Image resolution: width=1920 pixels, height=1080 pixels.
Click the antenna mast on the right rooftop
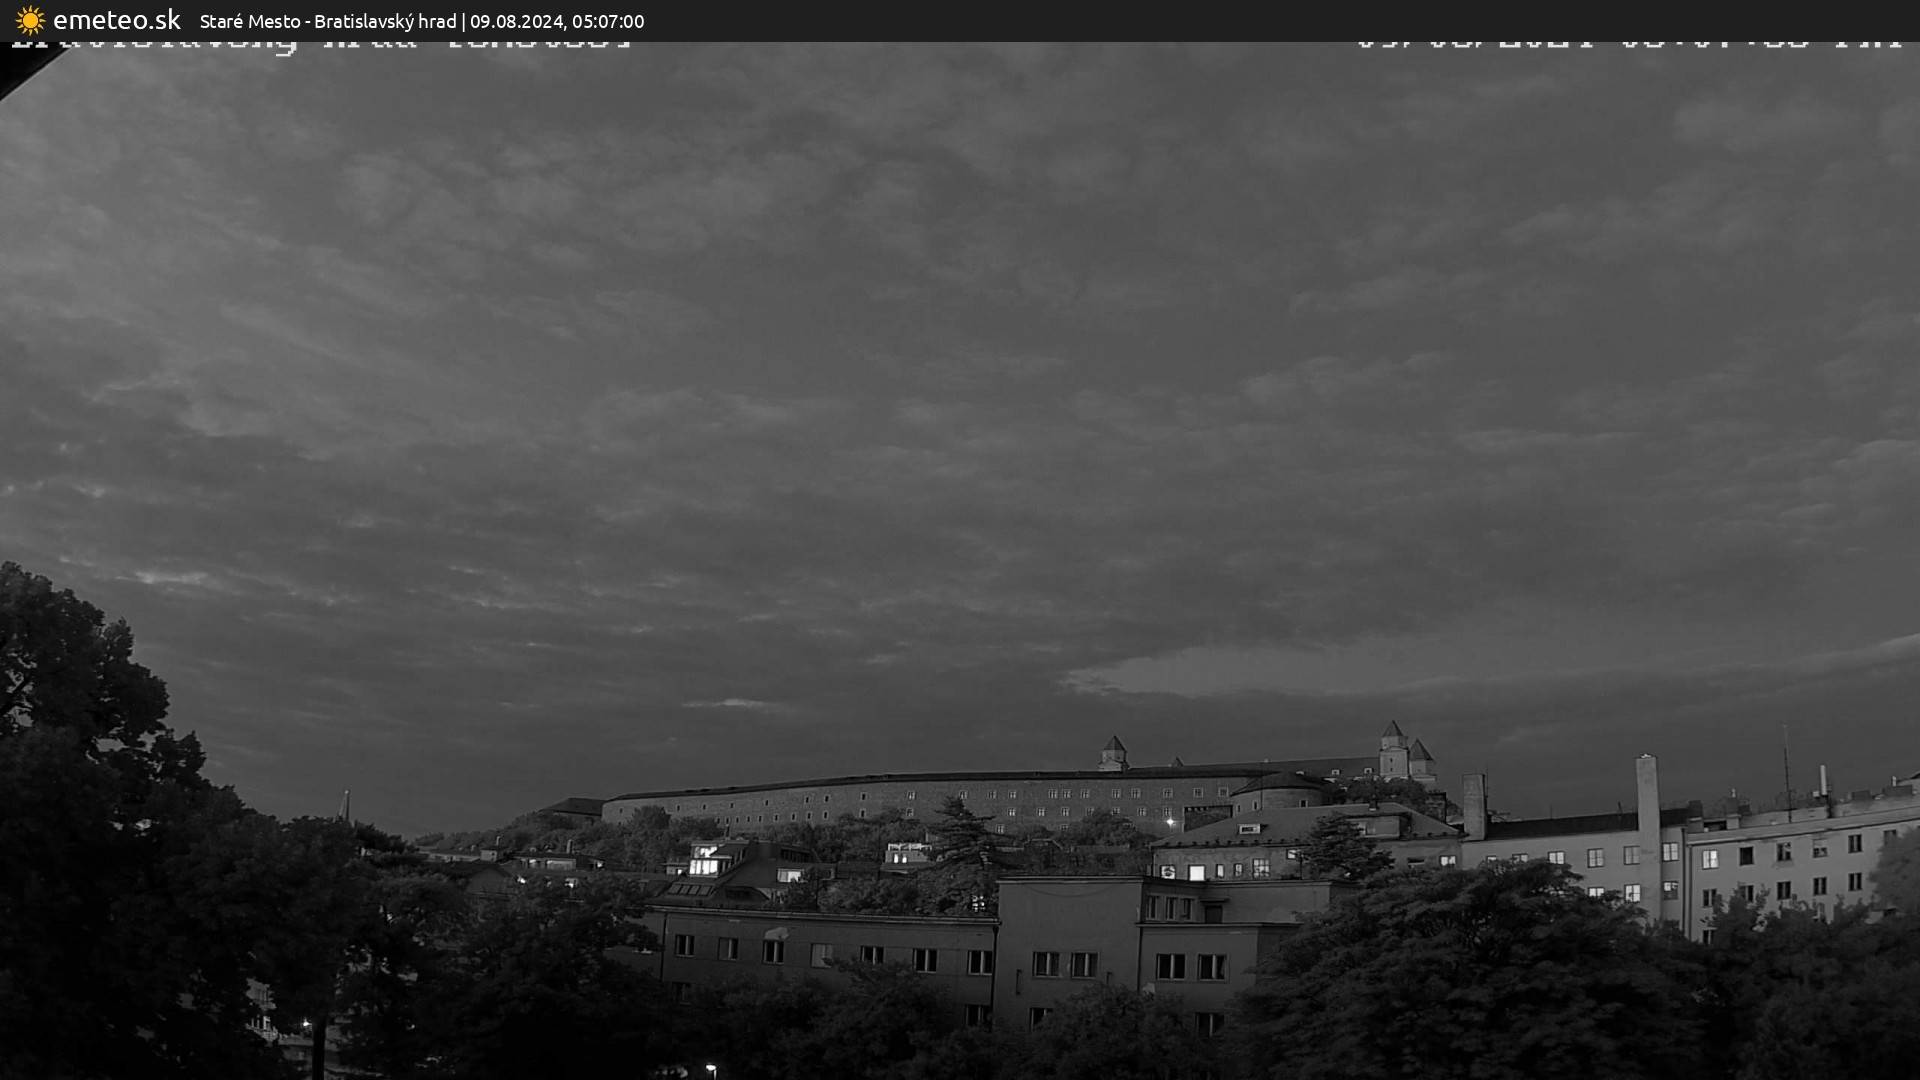point(1786,770)
